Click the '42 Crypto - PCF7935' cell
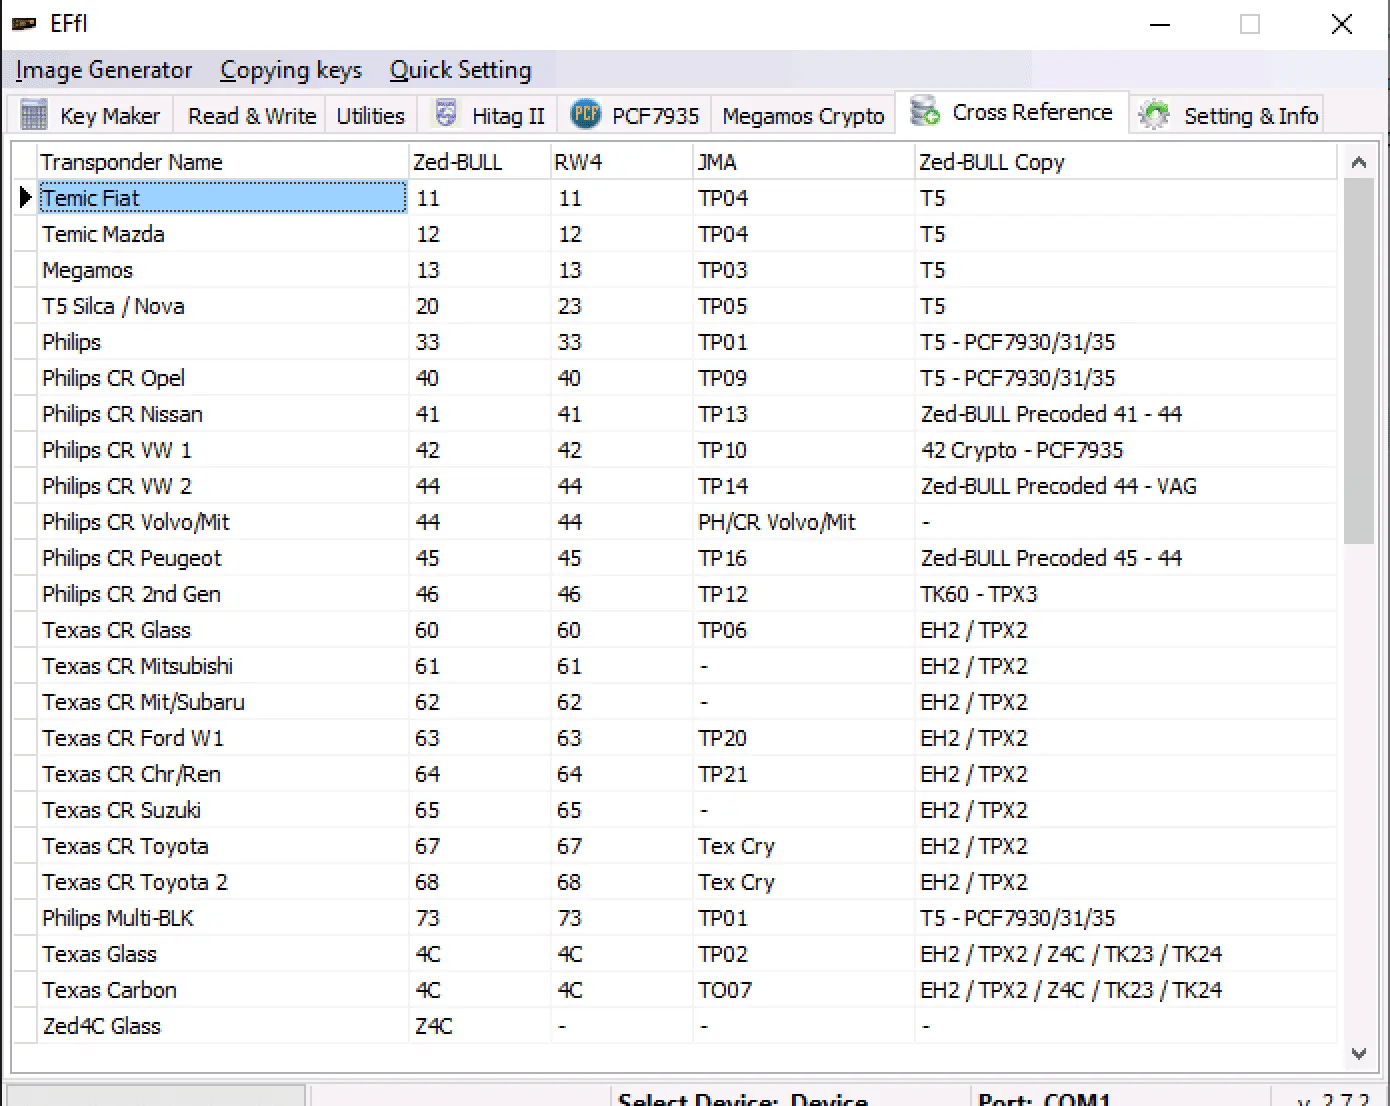The image size is (1390, 1106). (1125, 450)
